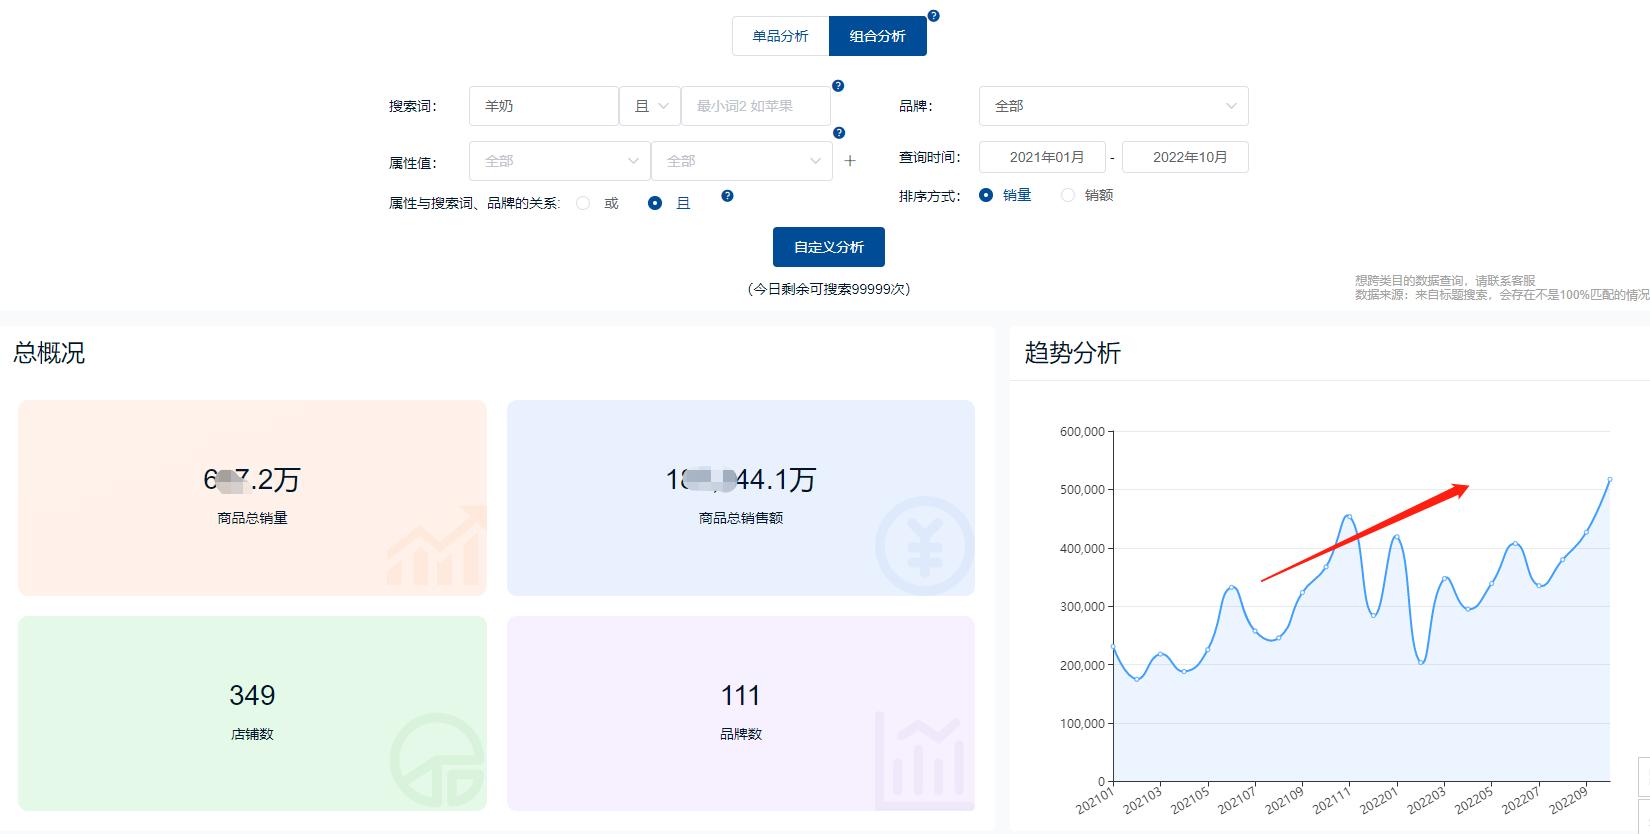Click help icon above search keyword field
Viewport: 1650px width, 834px height.
click(x=838, y=86)
